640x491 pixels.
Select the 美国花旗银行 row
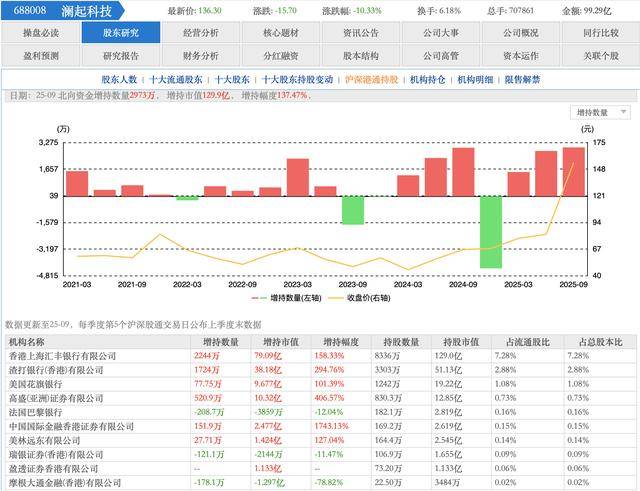(321, 384)
